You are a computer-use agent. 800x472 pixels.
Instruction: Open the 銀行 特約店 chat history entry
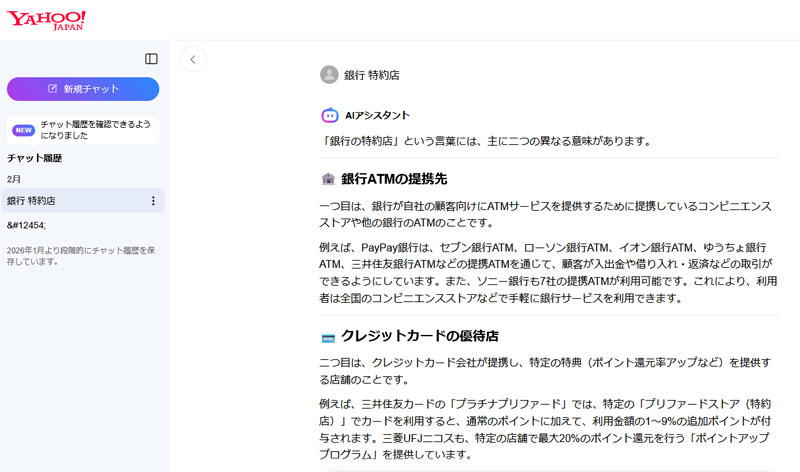pyautogui.click(x=83, y=201)
